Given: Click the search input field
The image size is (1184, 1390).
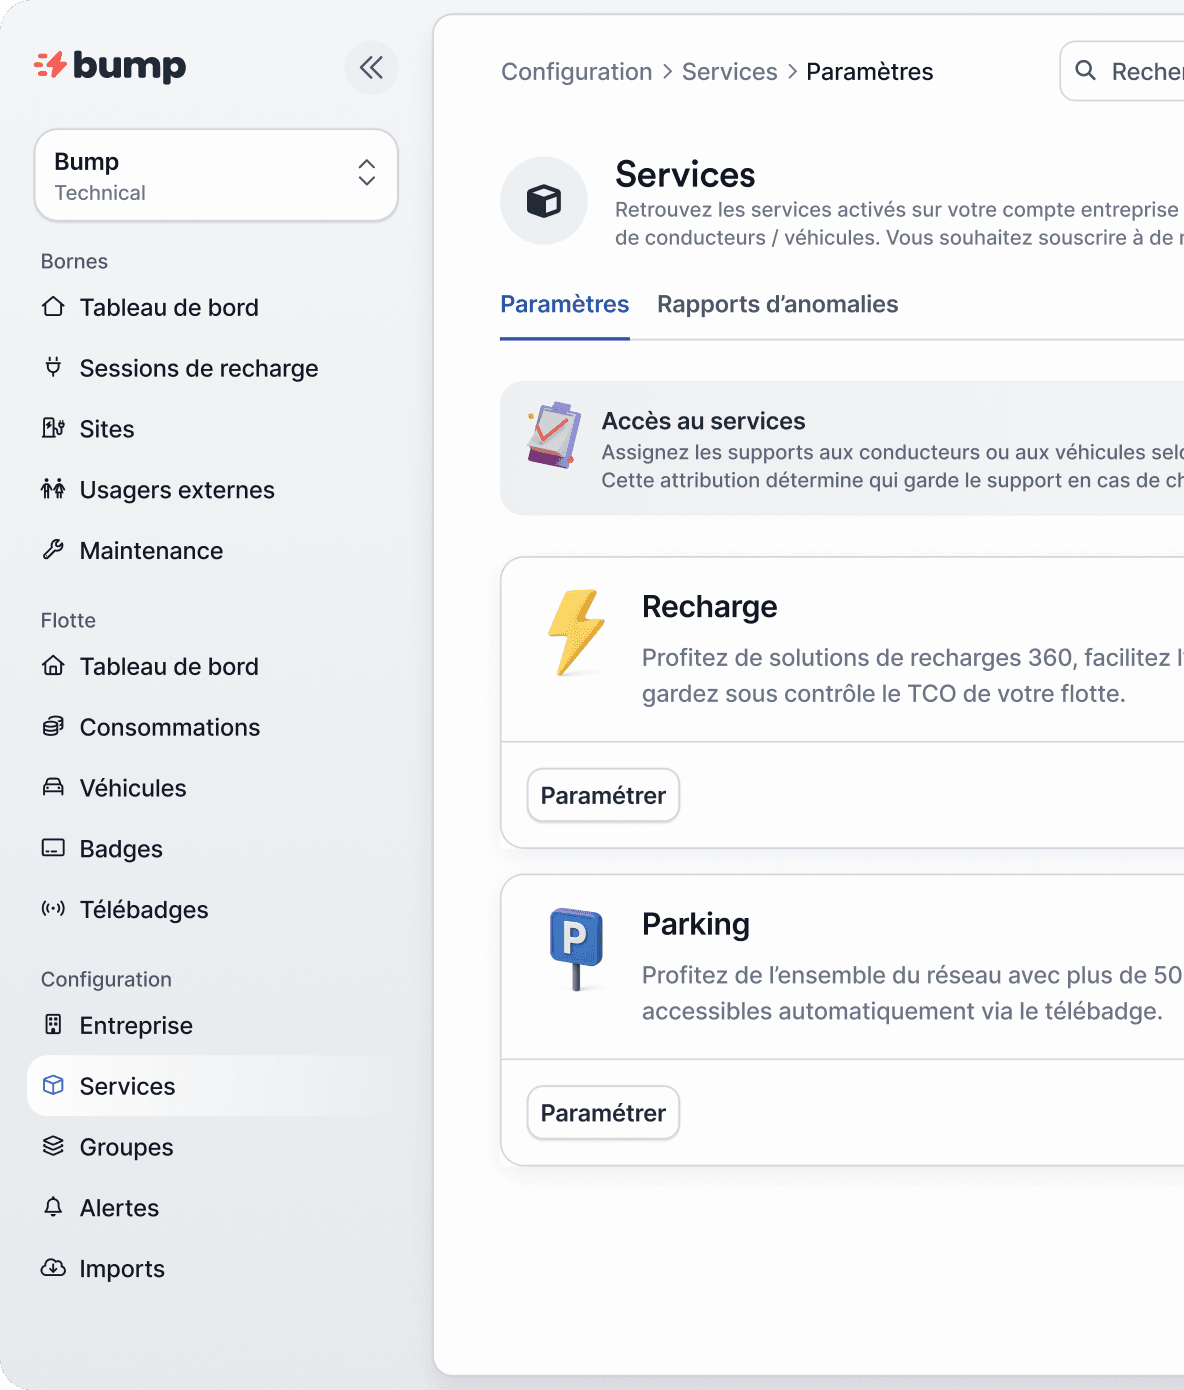Looking at the screenshot, I should coord(1140,72).
